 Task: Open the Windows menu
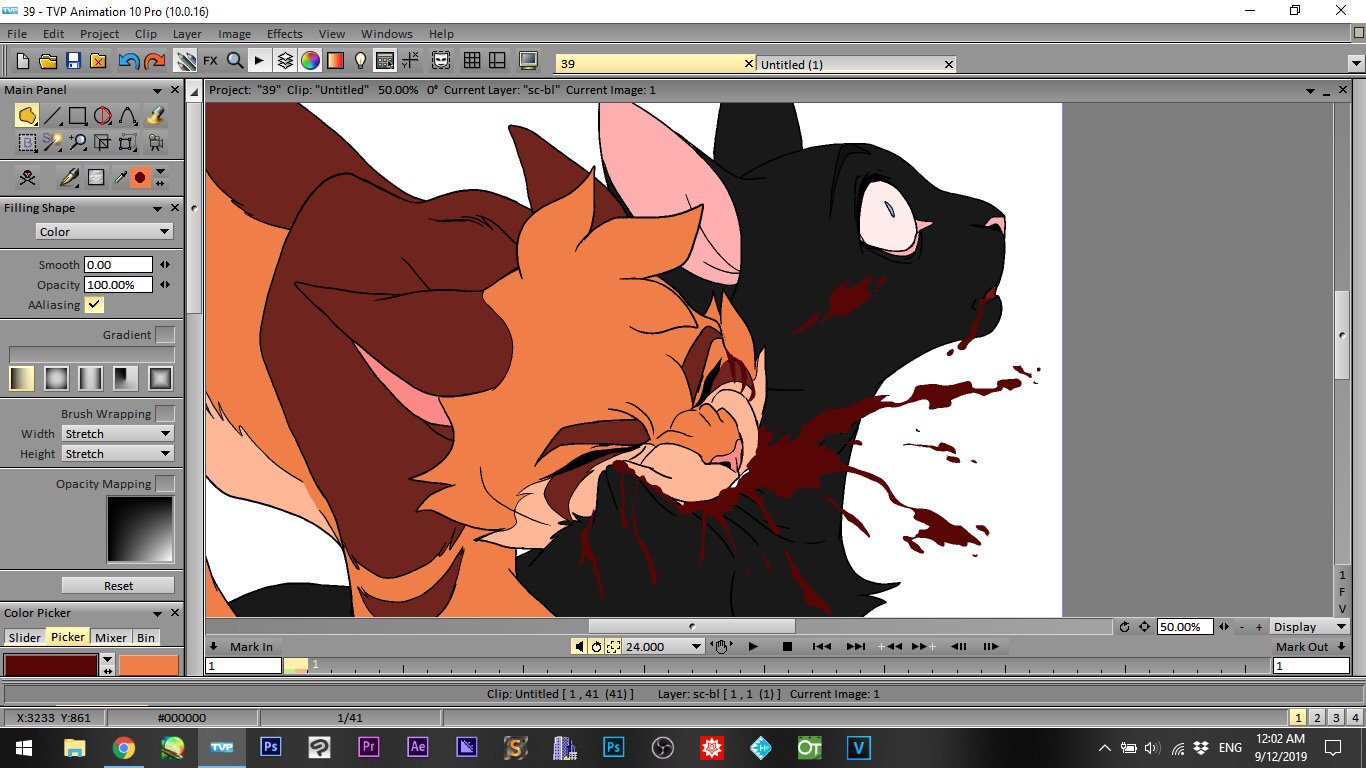[x=387, y=34]
